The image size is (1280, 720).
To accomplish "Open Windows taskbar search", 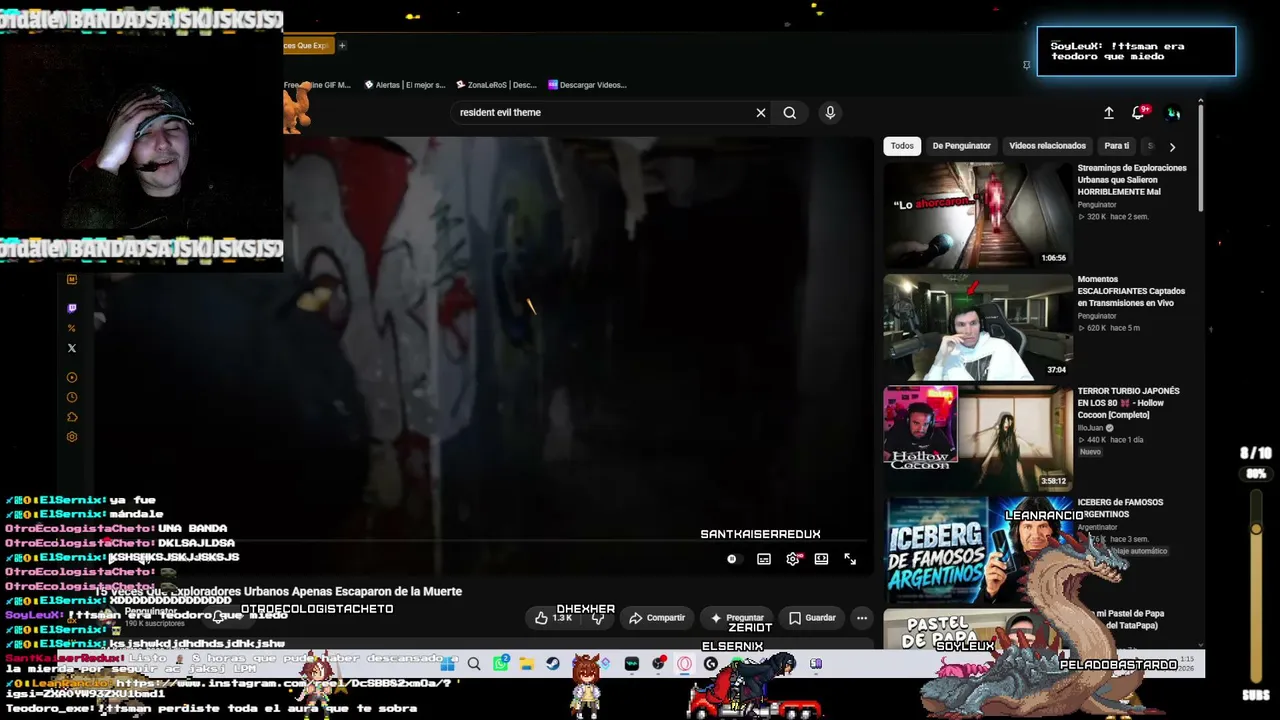I will point(474,664).
